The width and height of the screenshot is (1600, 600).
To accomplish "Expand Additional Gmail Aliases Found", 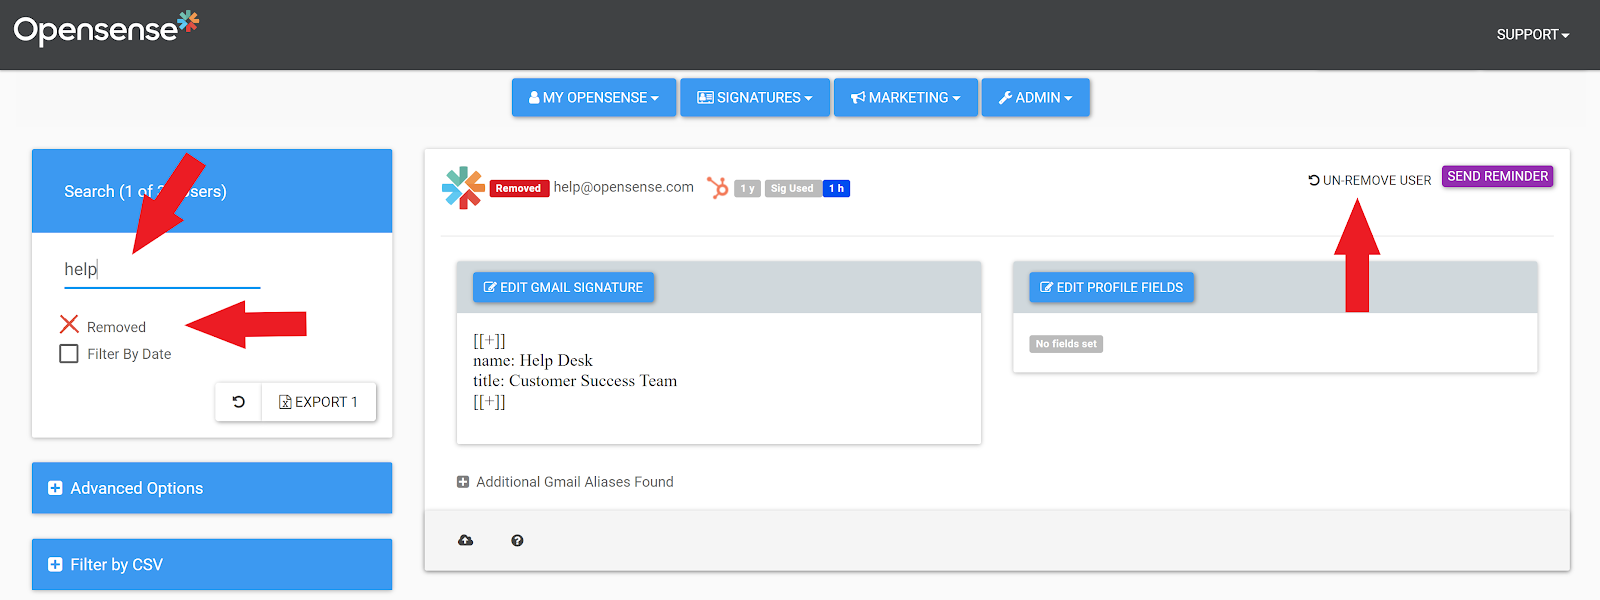I will click(565, 482).
